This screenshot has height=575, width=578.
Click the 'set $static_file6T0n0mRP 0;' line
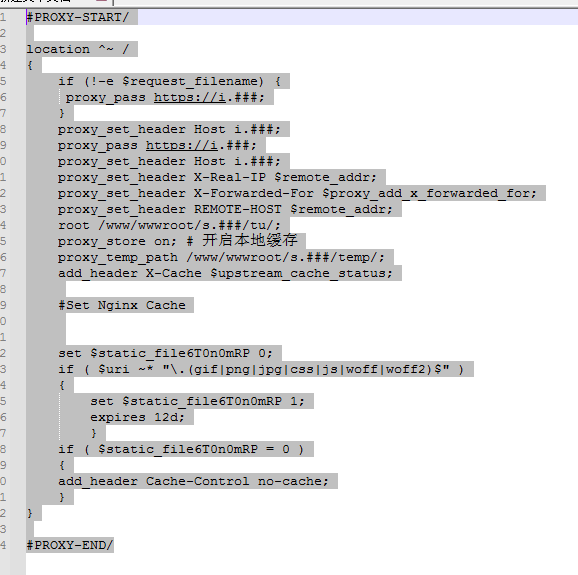coord(165,353)
